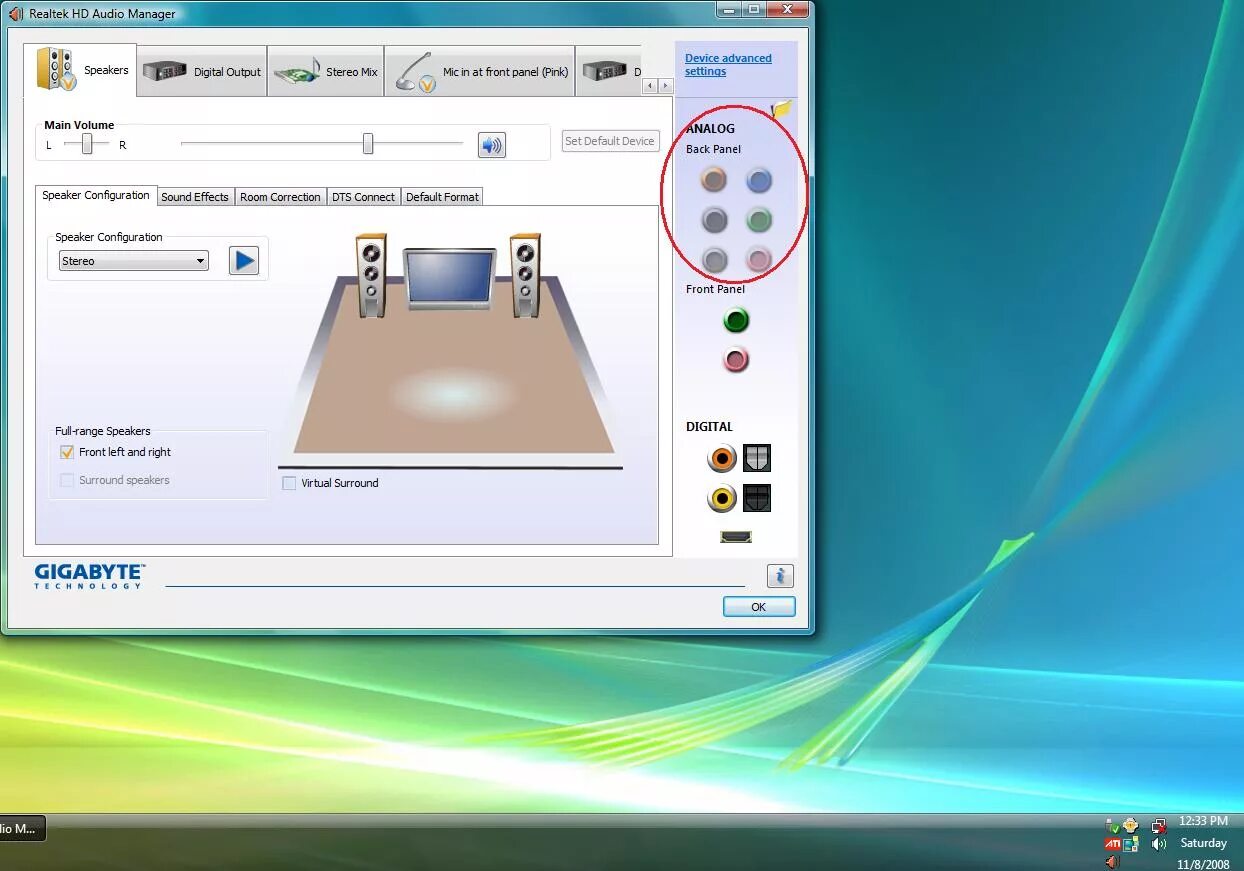The width and height of the screenshot is (1244, 871).
Task: Switch to the Stereo Mix tab
Action: pyautogui.click(x=326, y=72)
